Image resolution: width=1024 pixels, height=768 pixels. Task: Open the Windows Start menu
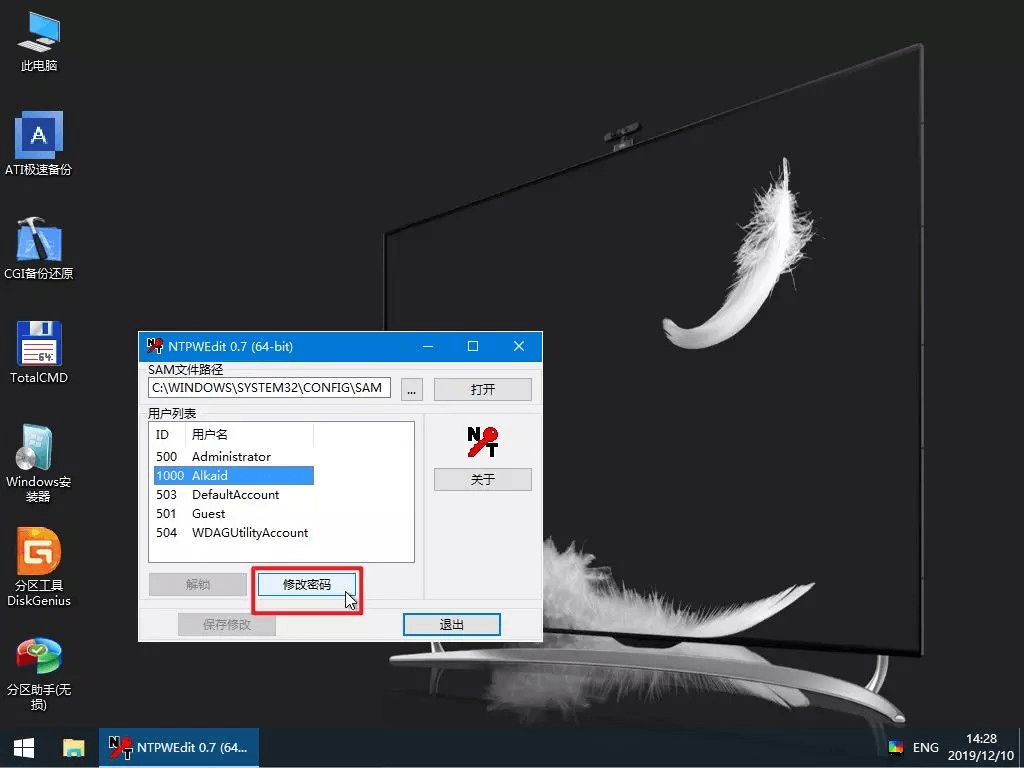(x=24, y=747)
